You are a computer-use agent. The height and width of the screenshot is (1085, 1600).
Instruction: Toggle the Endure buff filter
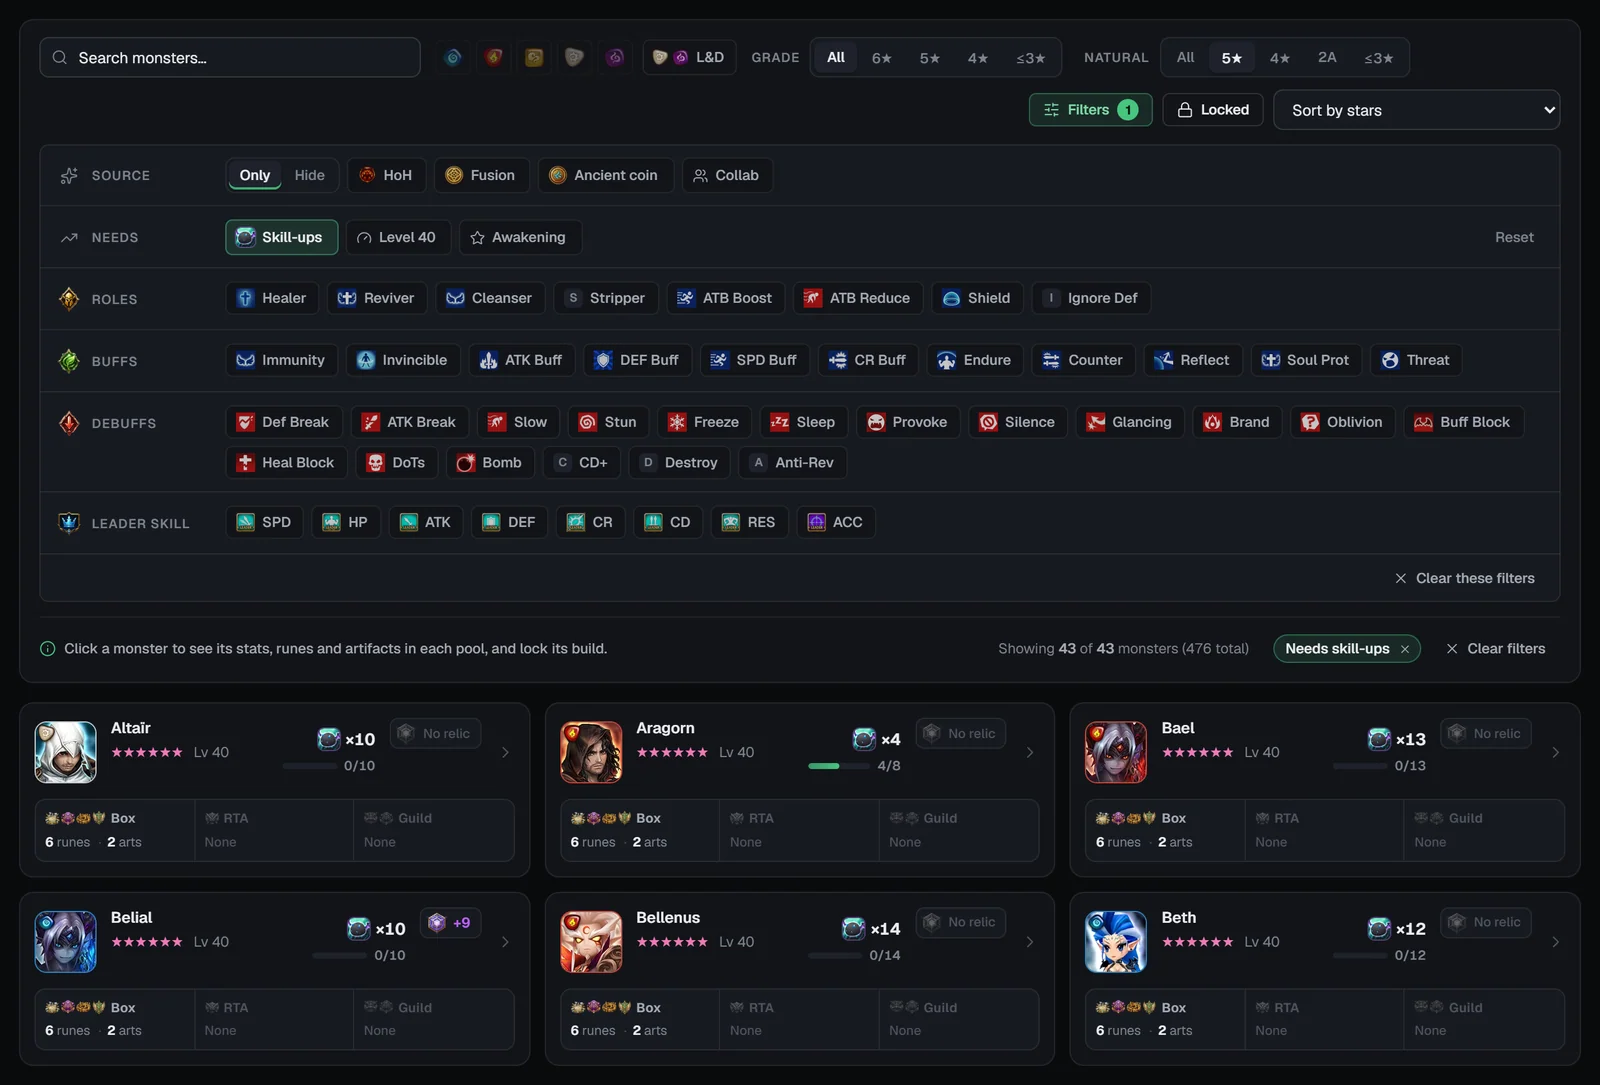[975, 360]
